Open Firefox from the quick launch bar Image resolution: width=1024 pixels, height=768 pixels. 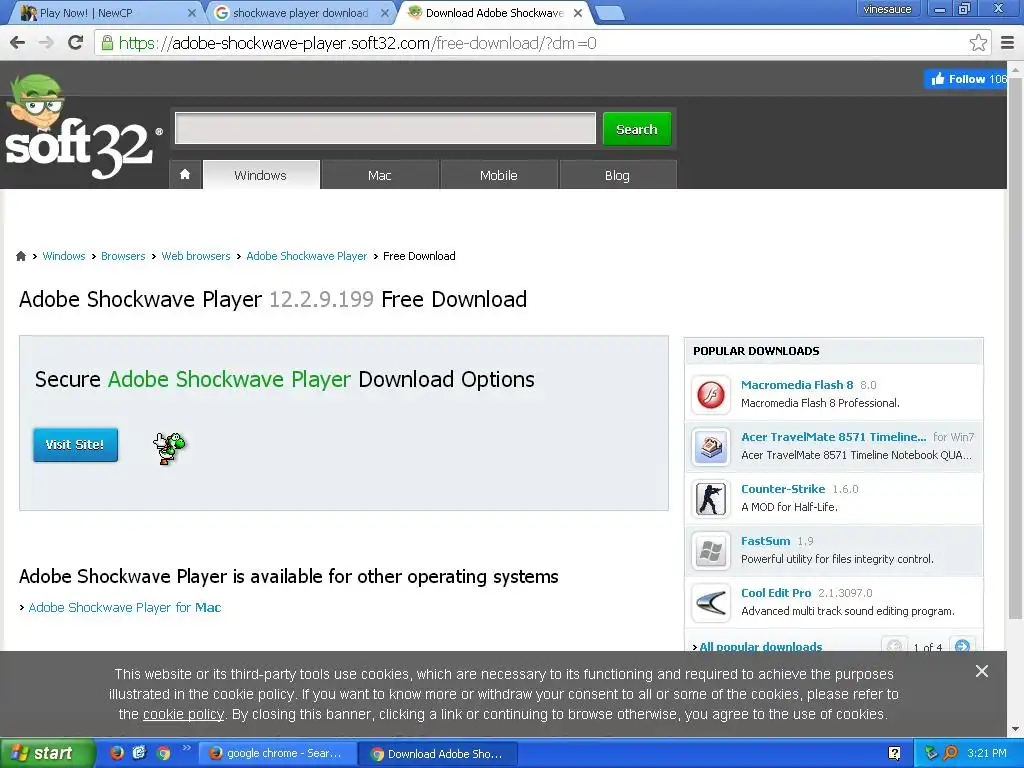(x=117, y=753)
